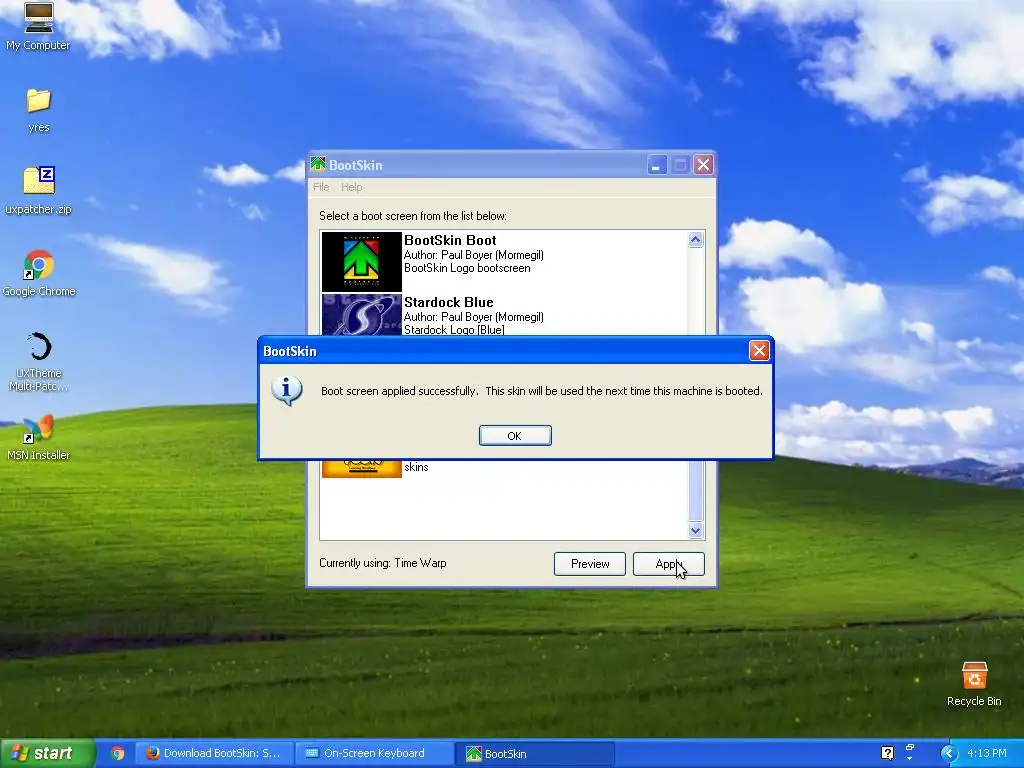Close the main BootSkin window

tap(703, 165)
